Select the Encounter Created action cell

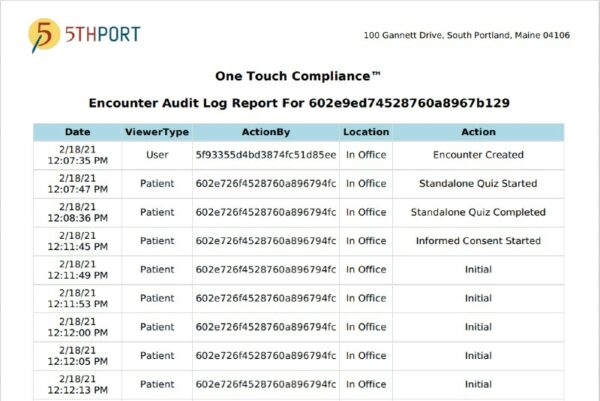(x=478, y=155)
